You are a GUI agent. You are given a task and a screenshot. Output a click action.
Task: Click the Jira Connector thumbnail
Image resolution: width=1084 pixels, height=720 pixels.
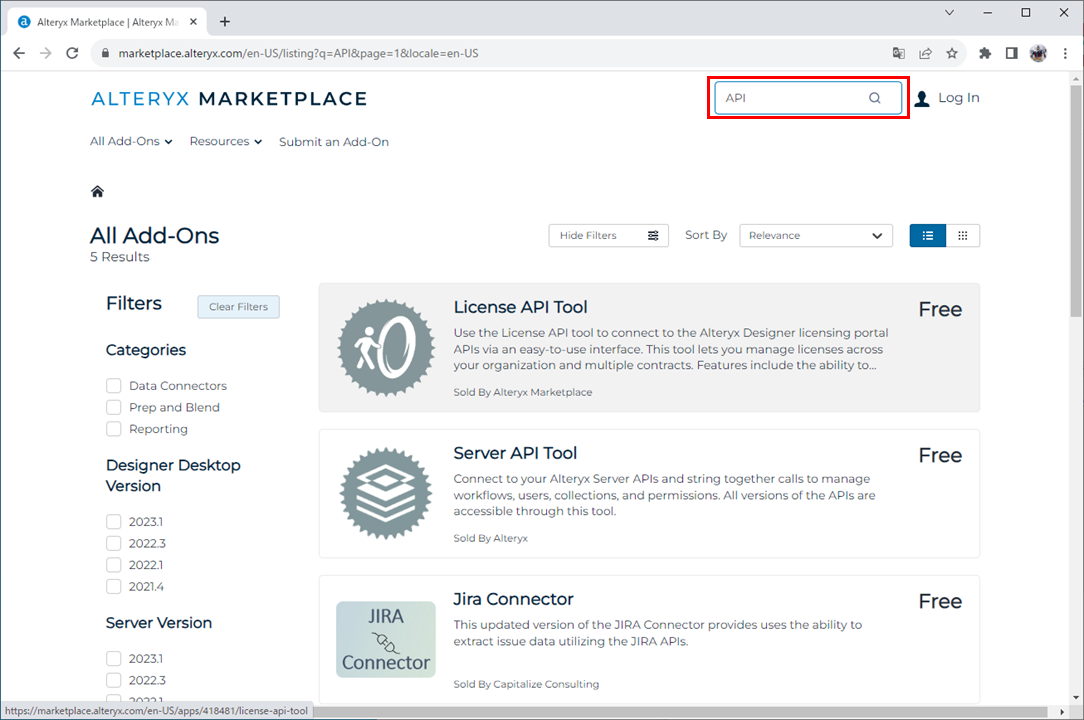[x=385, y=639]
